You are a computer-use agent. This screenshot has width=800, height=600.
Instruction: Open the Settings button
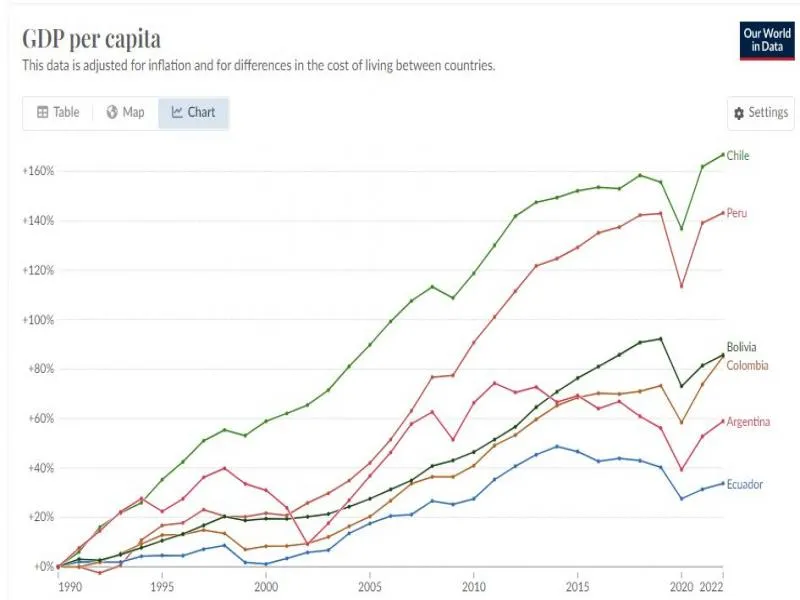tap(761, 113)
